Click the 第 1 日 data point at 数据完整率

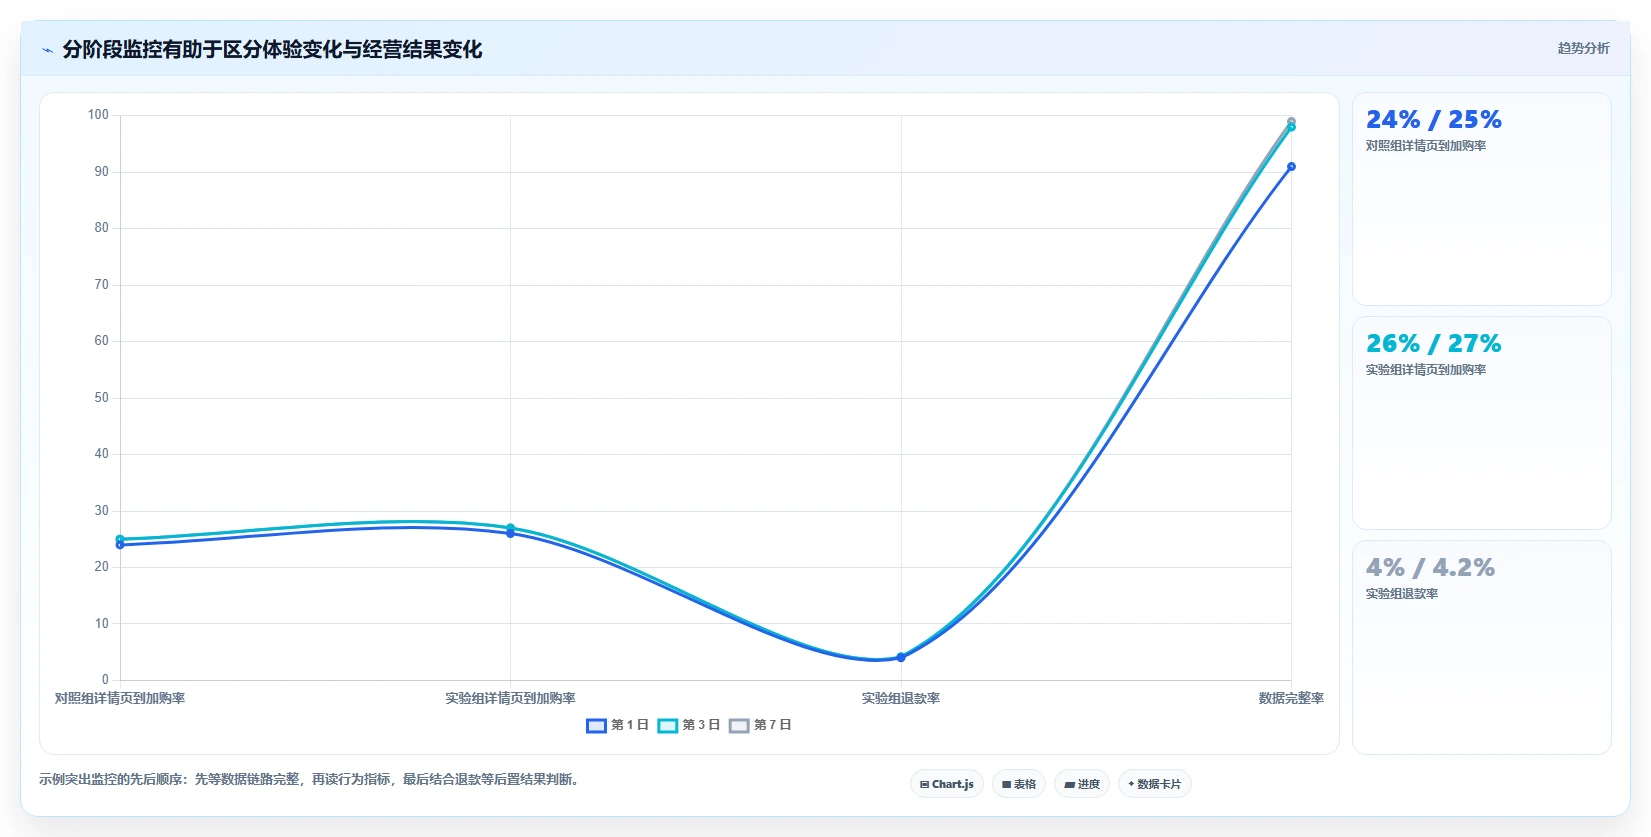[1291, 167]
